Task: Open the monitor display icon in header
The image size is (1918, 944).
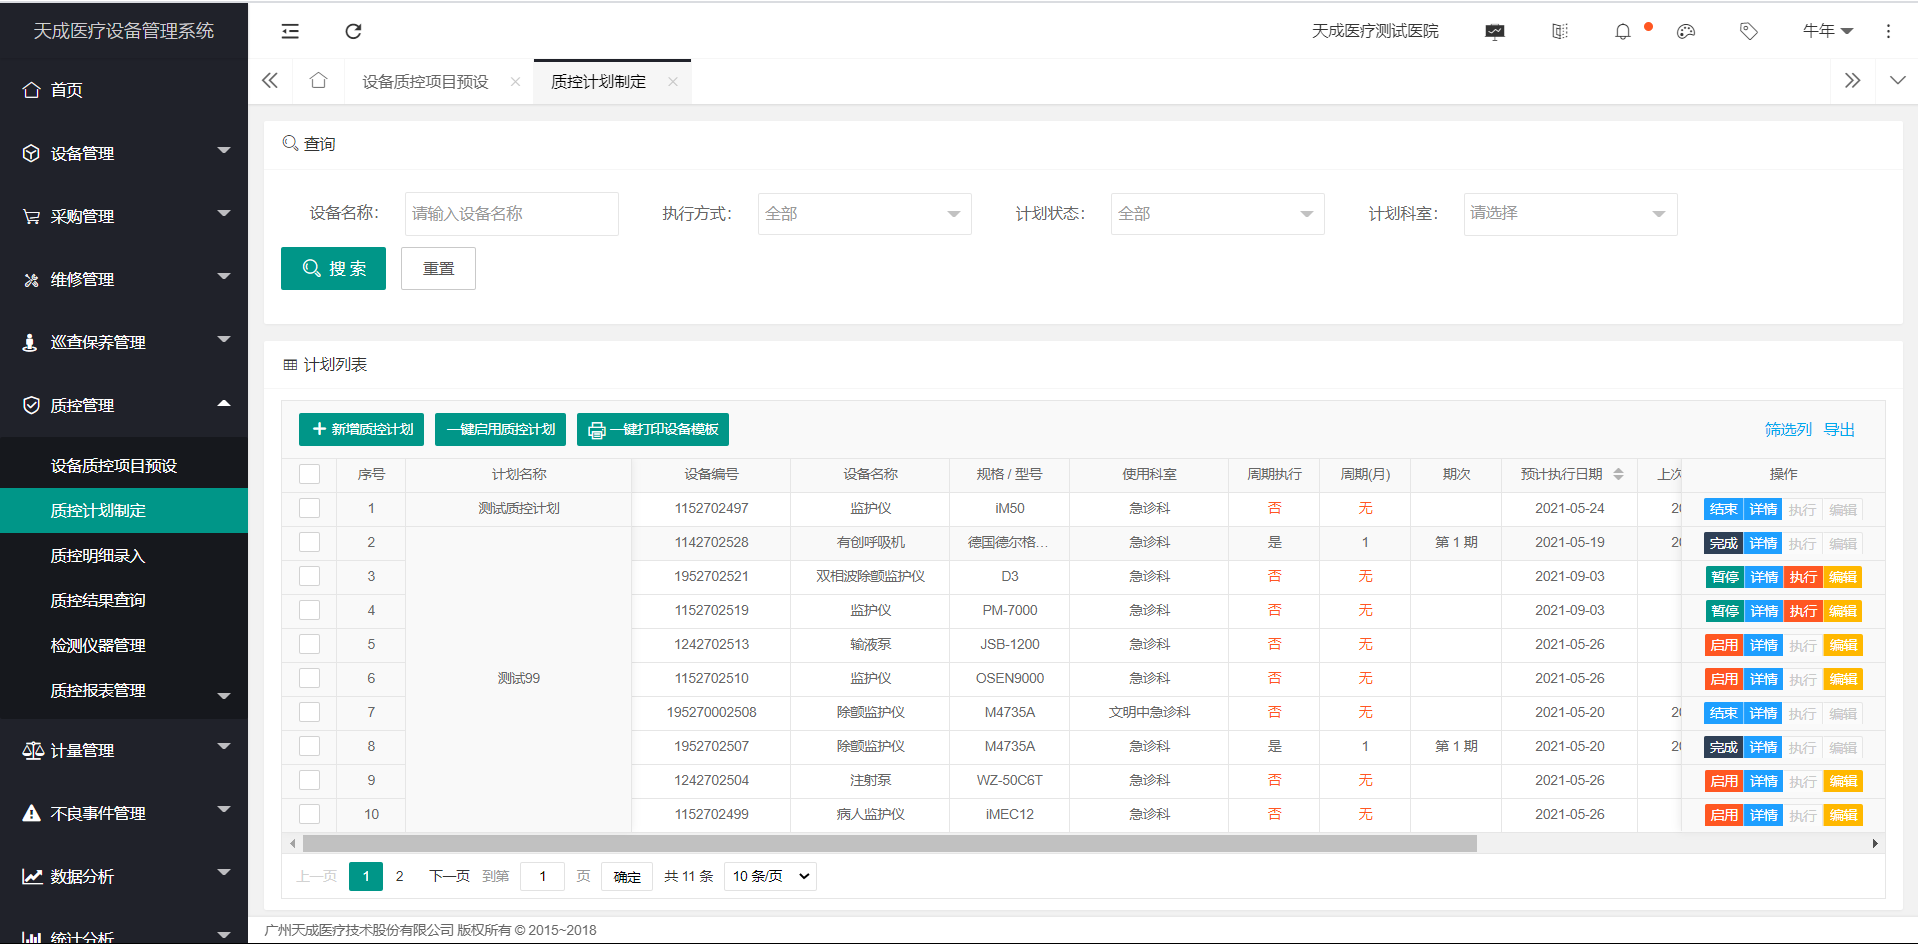Action: coord(1495,32)
